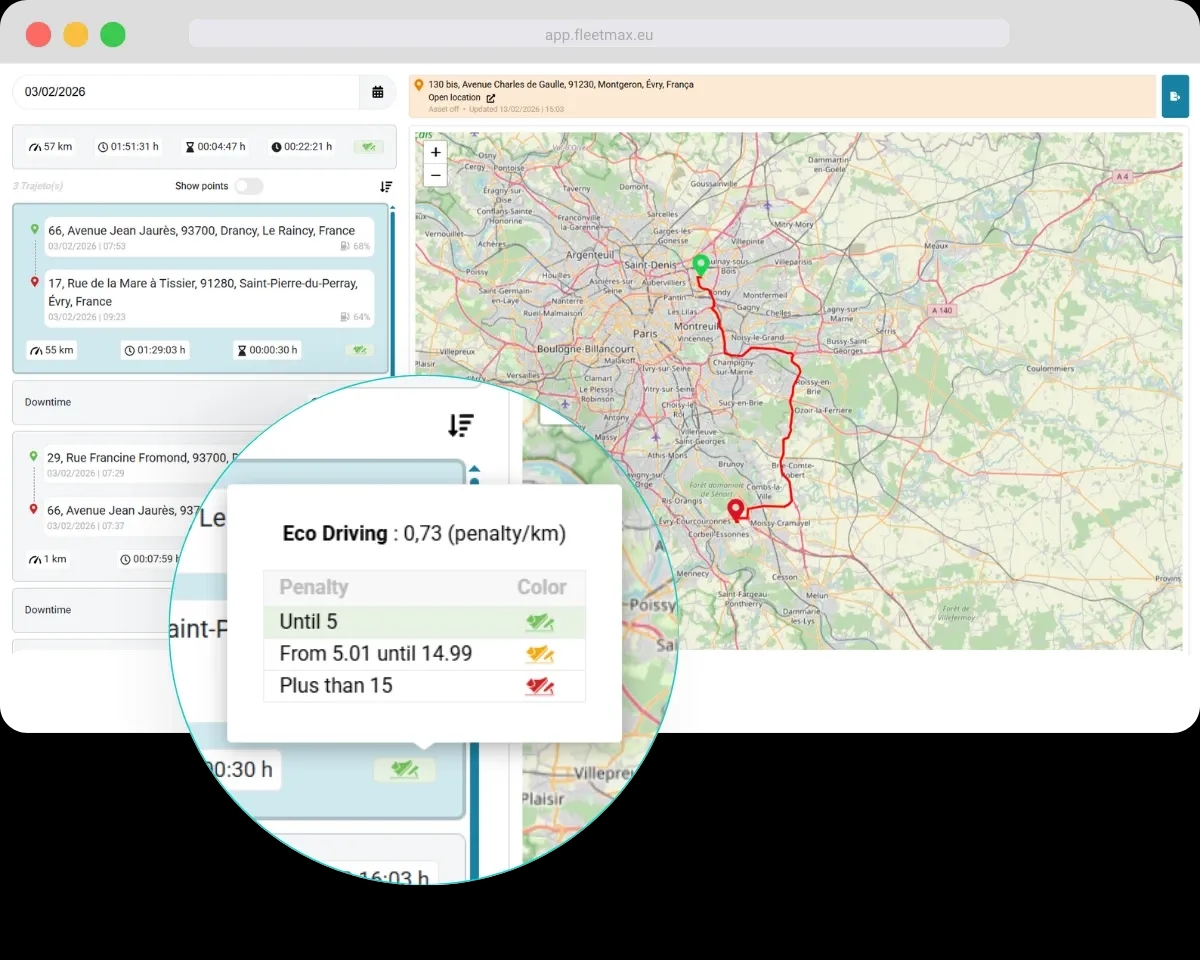This screenshot has width=1200, height=960.
Task: Click the Asset off updated status line
Action: (x=496, y=109)
